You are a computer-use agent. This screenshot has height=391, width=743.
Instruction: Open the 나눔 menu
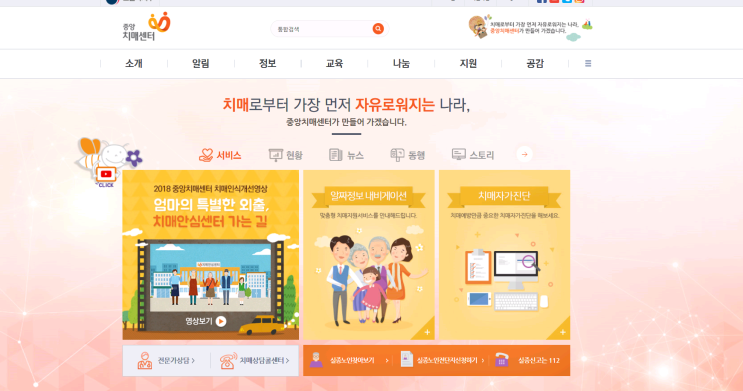[x=401, y=64]
